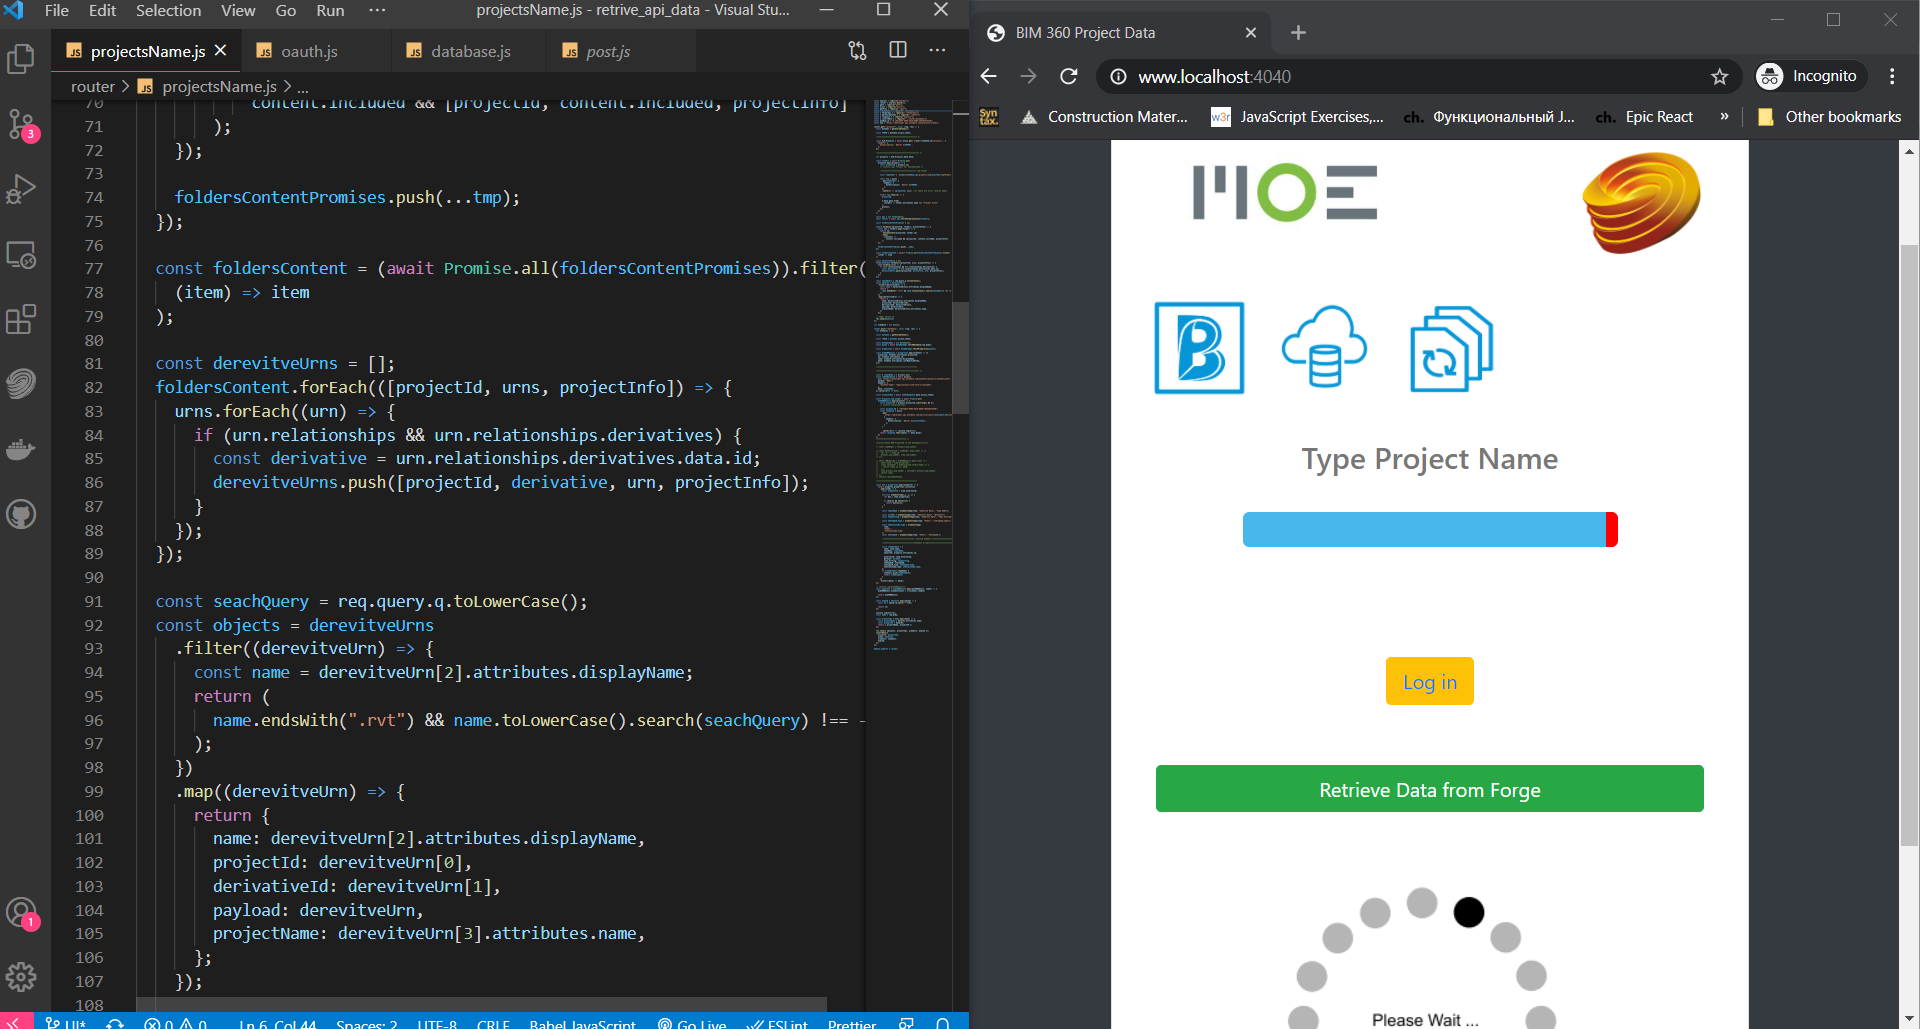Split the editor right
Viewport: 1920px width, 1029px height.
[898, 51]
